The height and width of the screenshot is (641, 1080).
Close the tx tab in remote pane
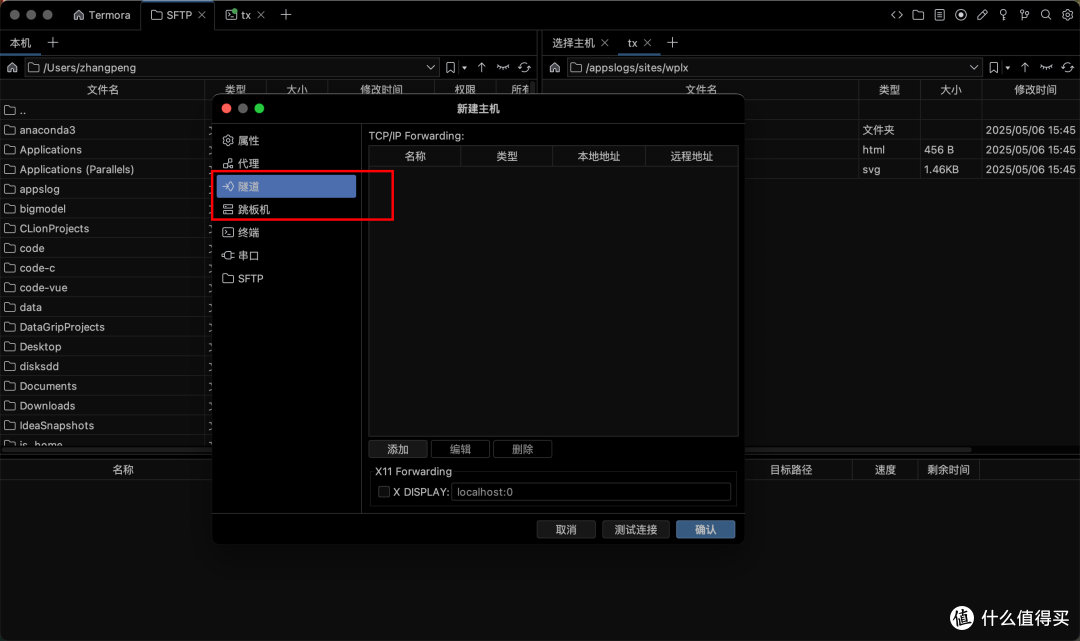click(647, 43)
